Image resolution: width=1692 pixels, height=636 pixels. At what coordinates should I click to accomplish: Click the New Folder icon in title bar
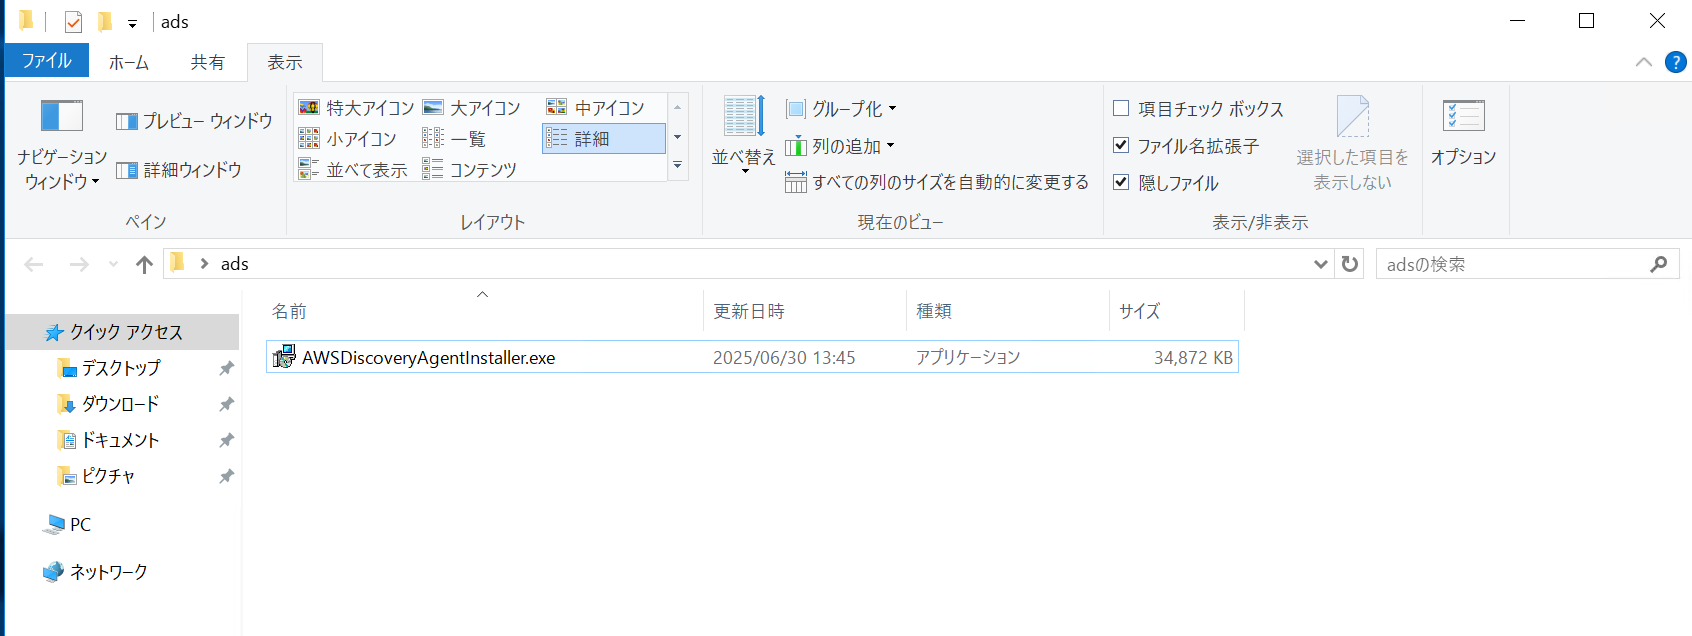pyautogui.click(x=104, y=21)
